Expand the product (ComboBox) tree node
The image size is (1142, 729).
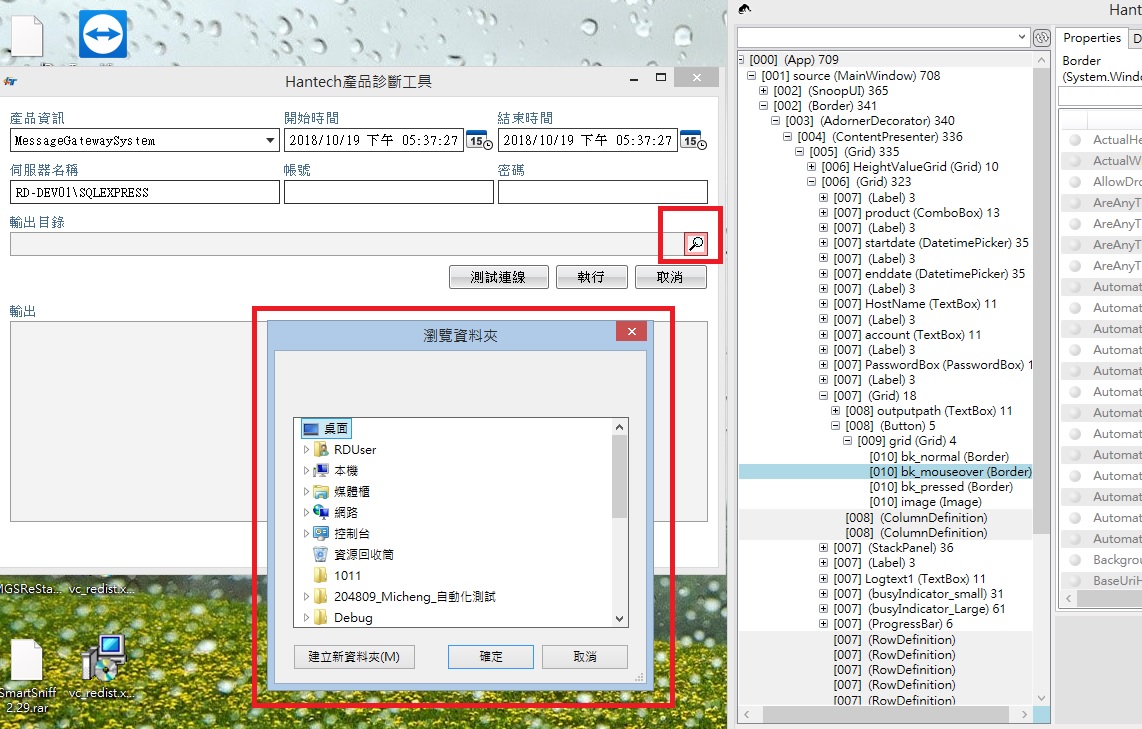click(824, 213)
